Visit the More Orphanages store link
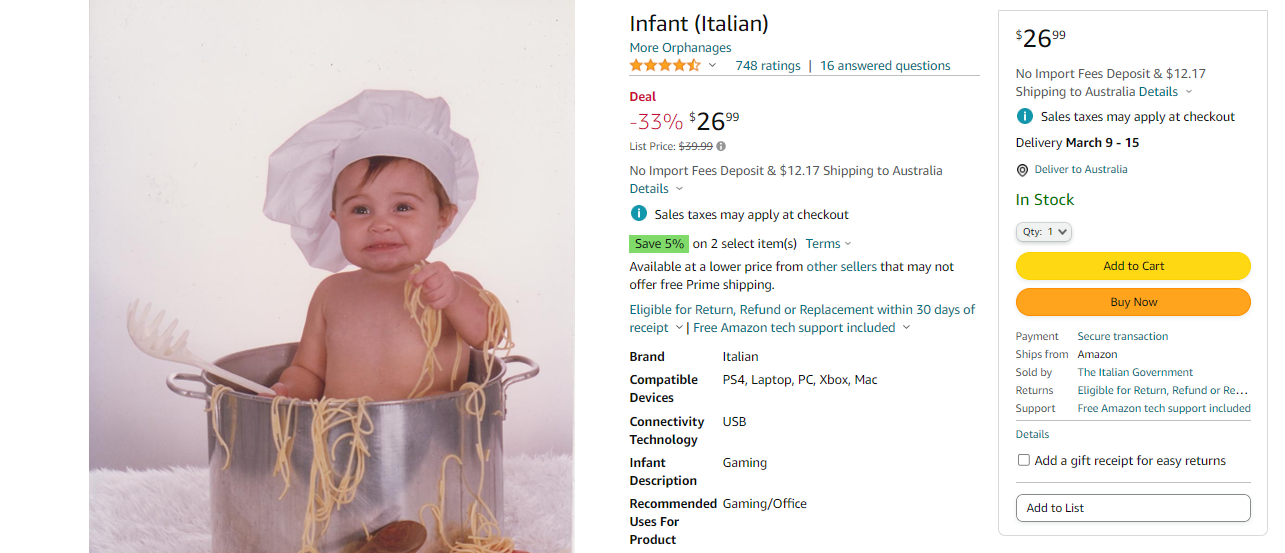 point(680,48)
